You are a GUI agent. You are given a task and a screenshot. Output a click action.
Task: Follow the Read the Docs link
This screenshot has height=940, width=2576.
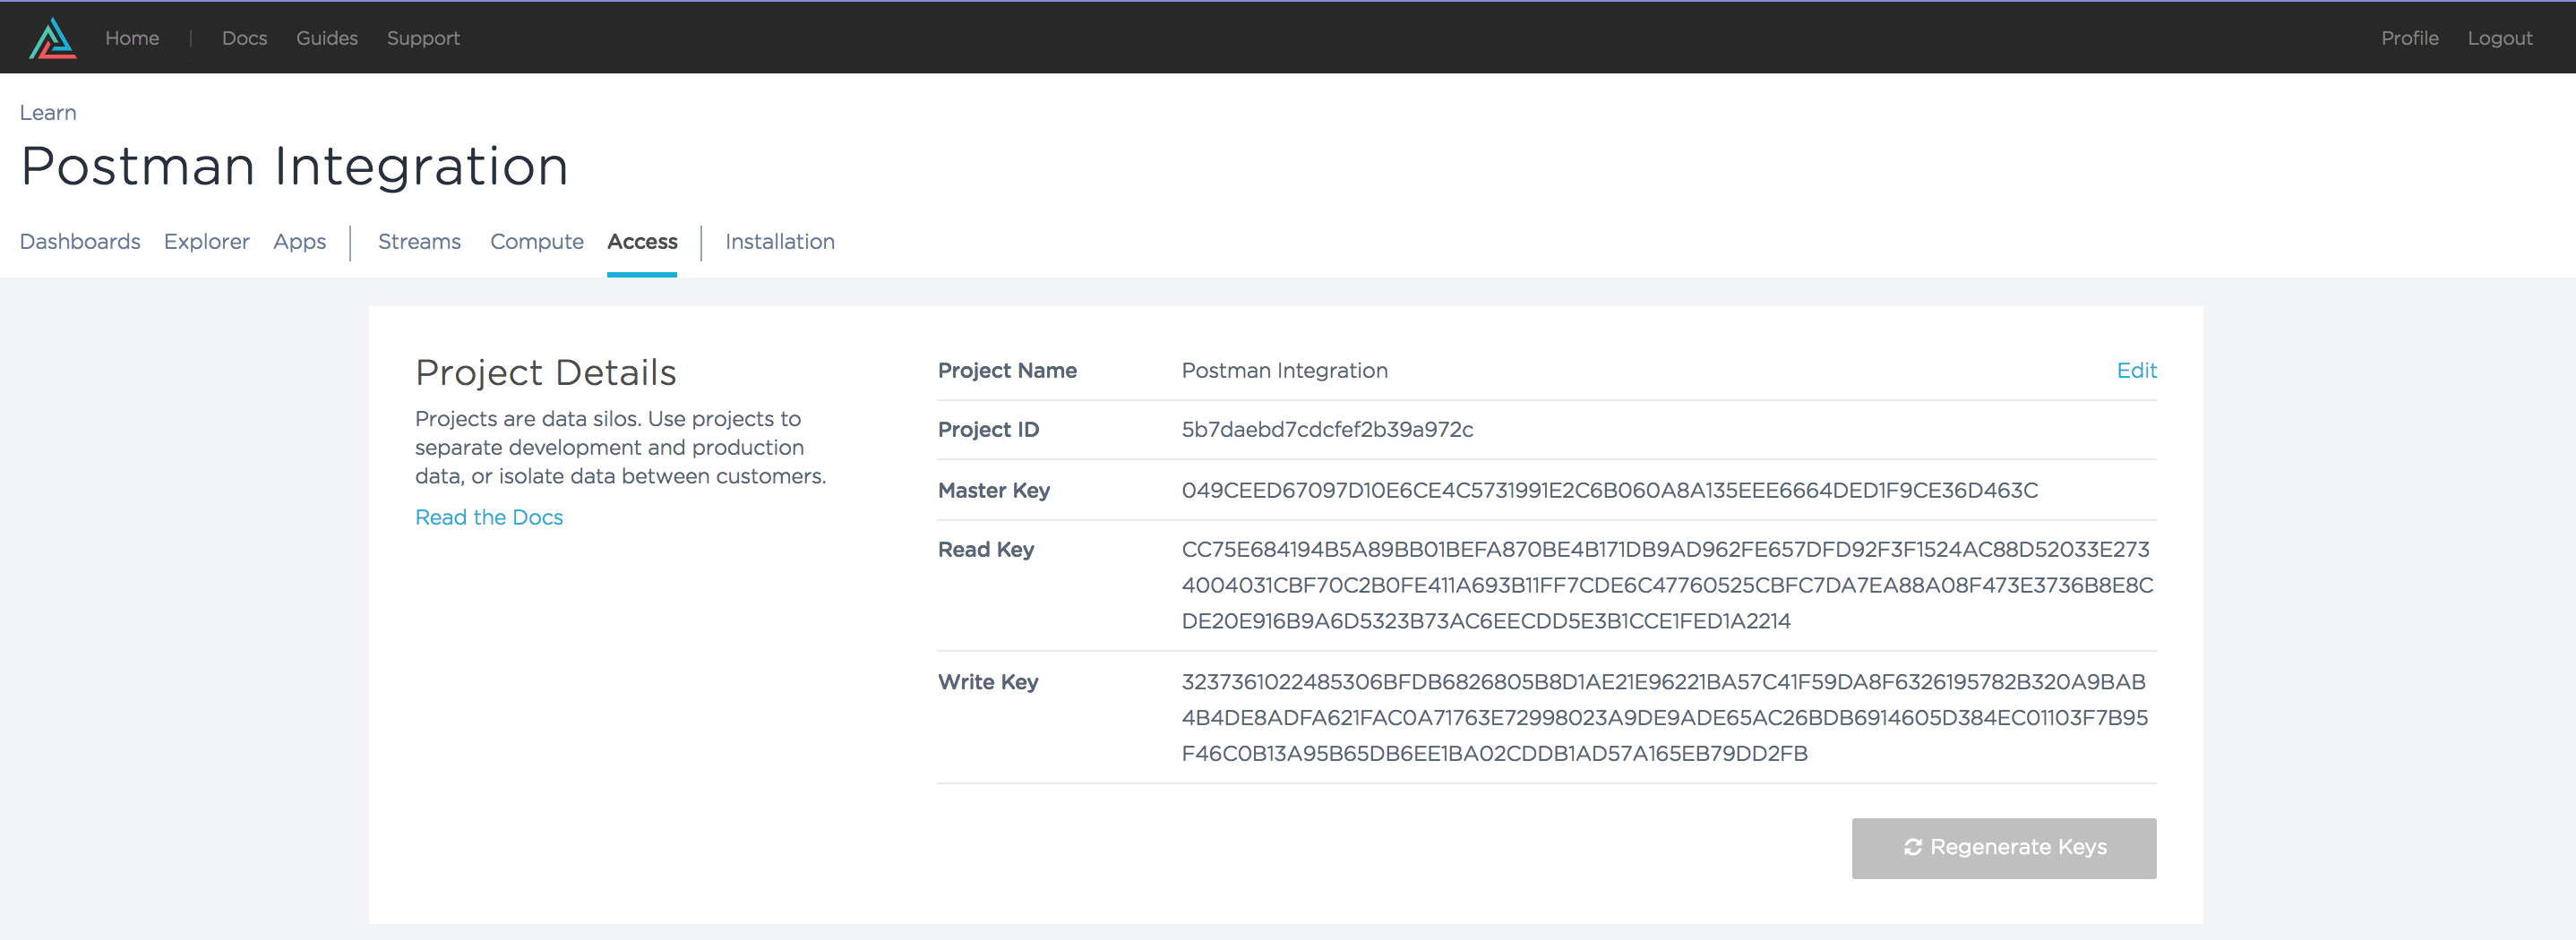[x=489, y=517]
